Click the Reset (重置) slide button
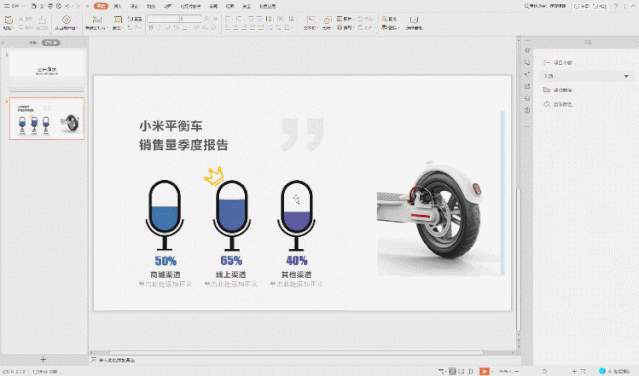The height and width of the screenshot is (376, 639). (x=135, y=19)
